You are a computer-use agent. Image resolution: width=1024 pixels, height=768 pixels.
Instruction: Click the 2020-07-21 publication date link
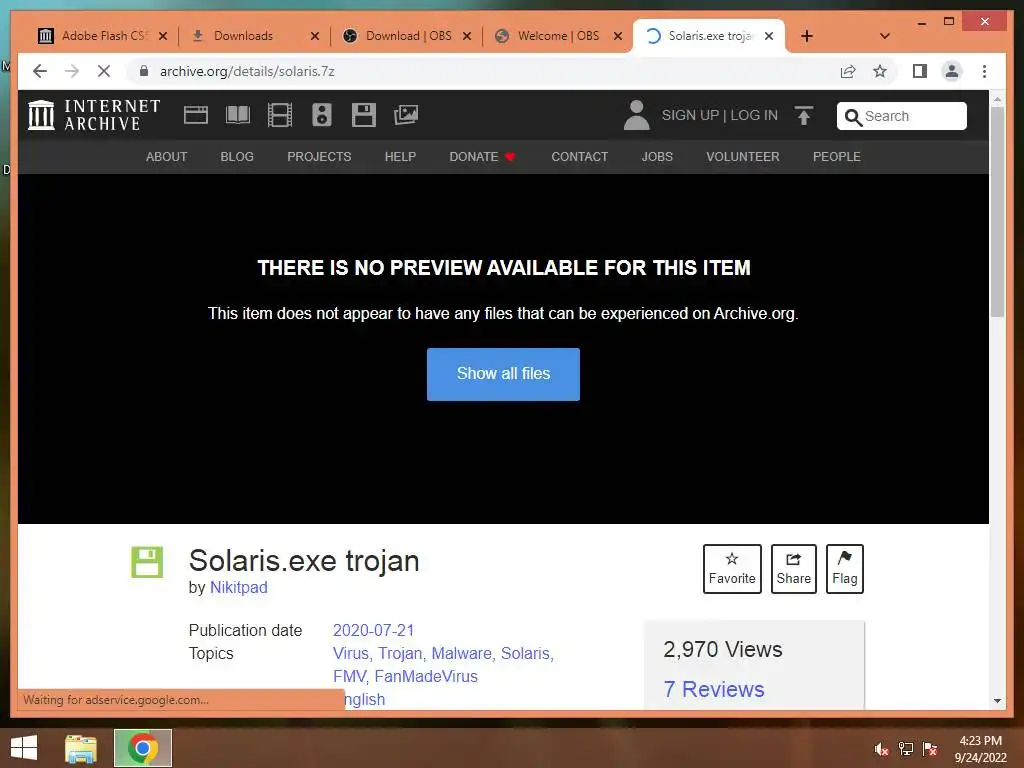pyautogui.click(x=374, y=630)
